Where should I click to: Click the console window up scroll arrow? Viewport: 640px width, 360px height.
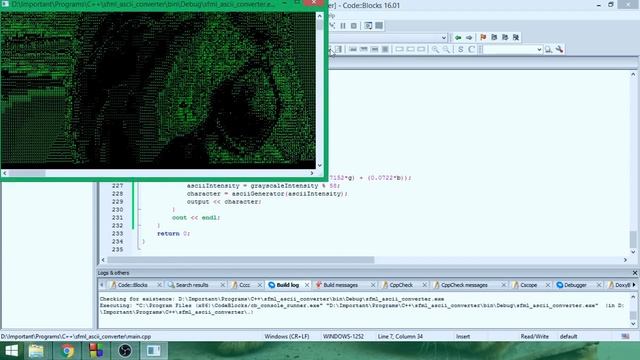tap(320, 16)
